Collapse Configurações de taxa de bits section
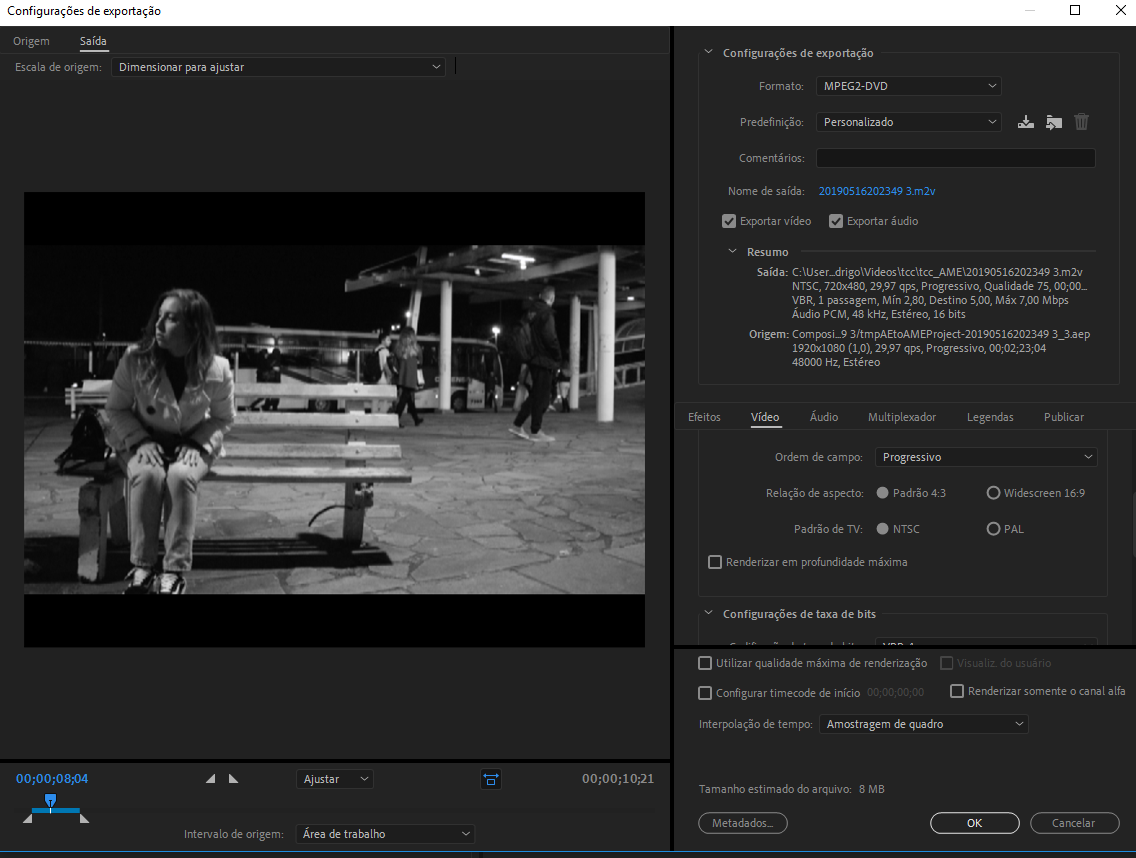 708,614
